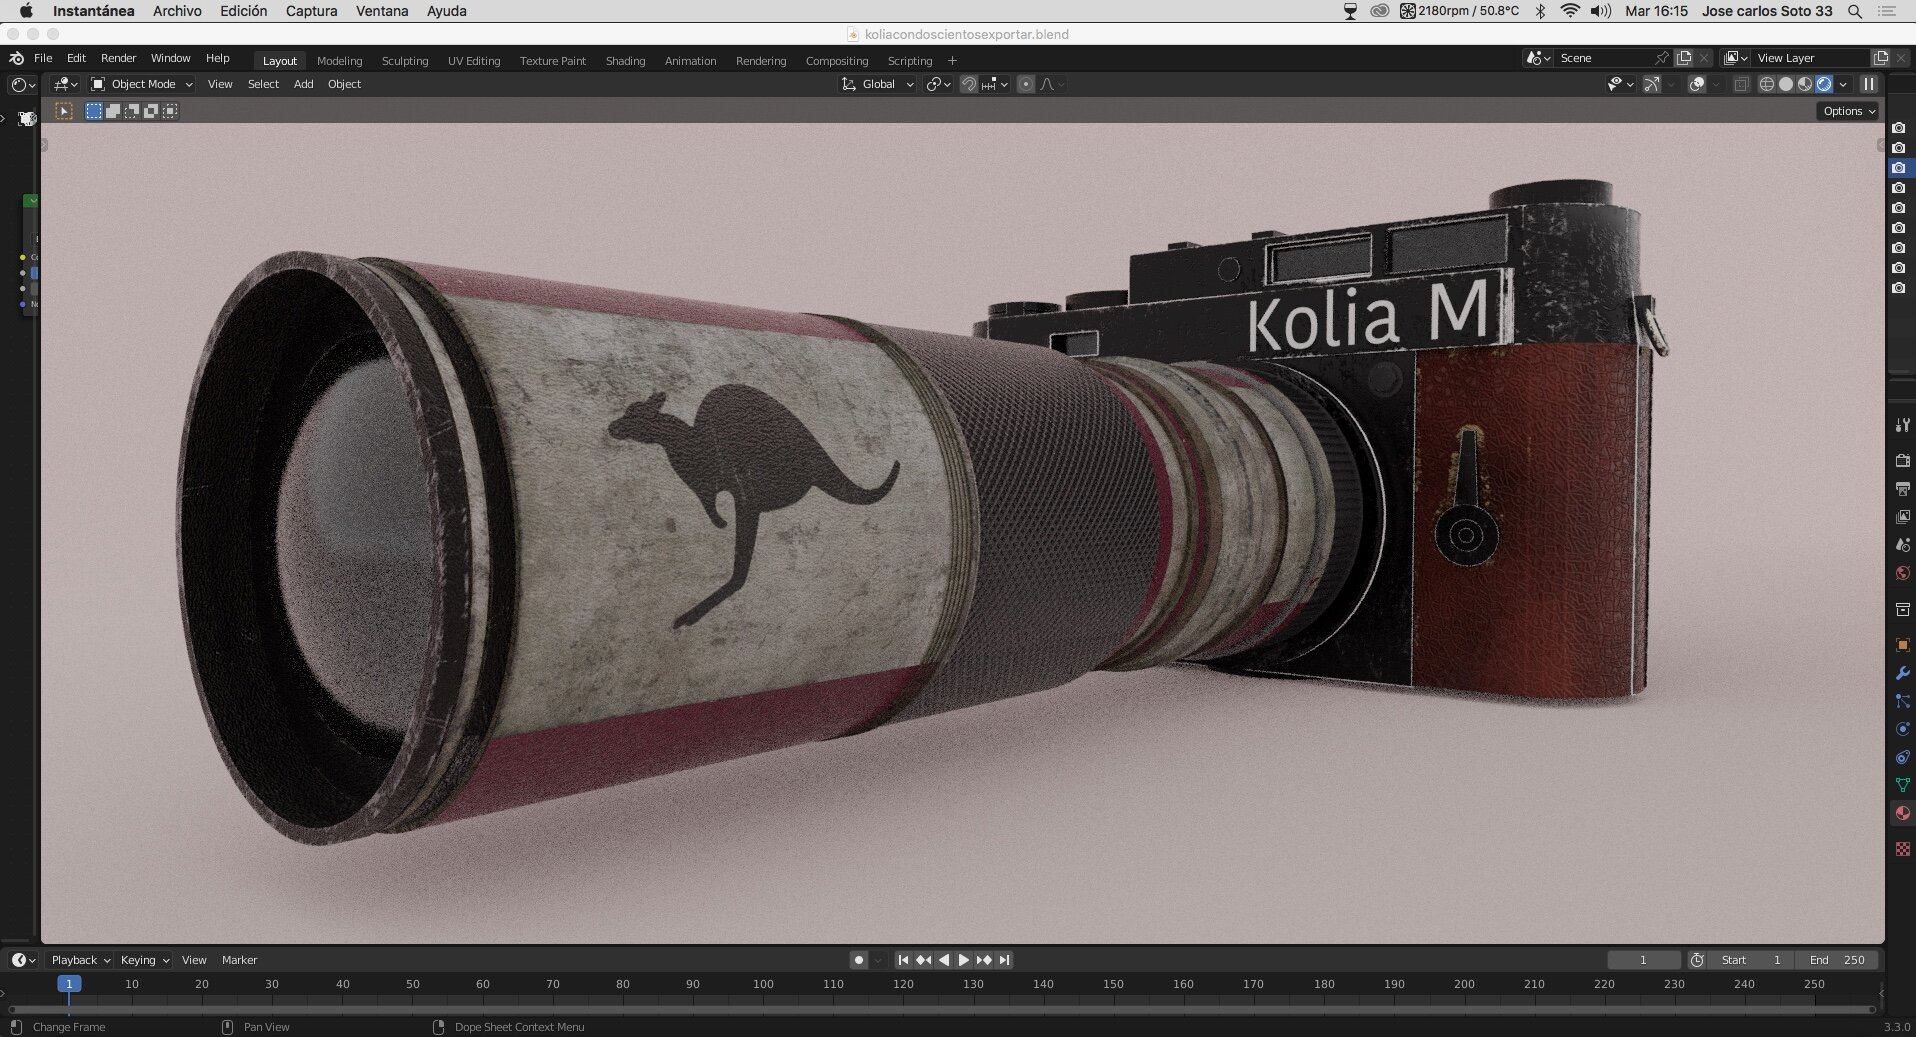
Task: Create a new scene with the copy icon
Action: click(1684, 58)
